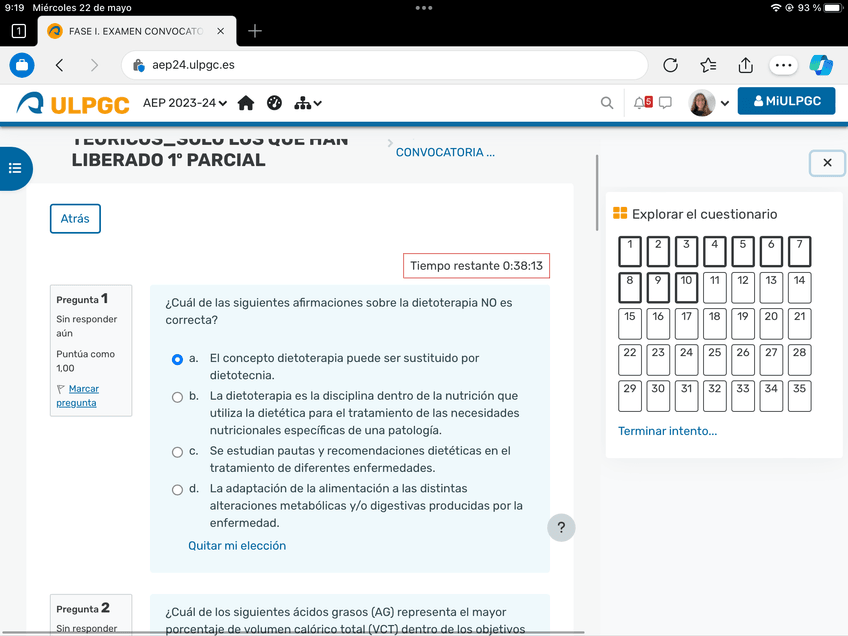The width and height of the screenshot is (848, 636).
Task: Jump to question 7 in navigation
Action: click(799, 251)
